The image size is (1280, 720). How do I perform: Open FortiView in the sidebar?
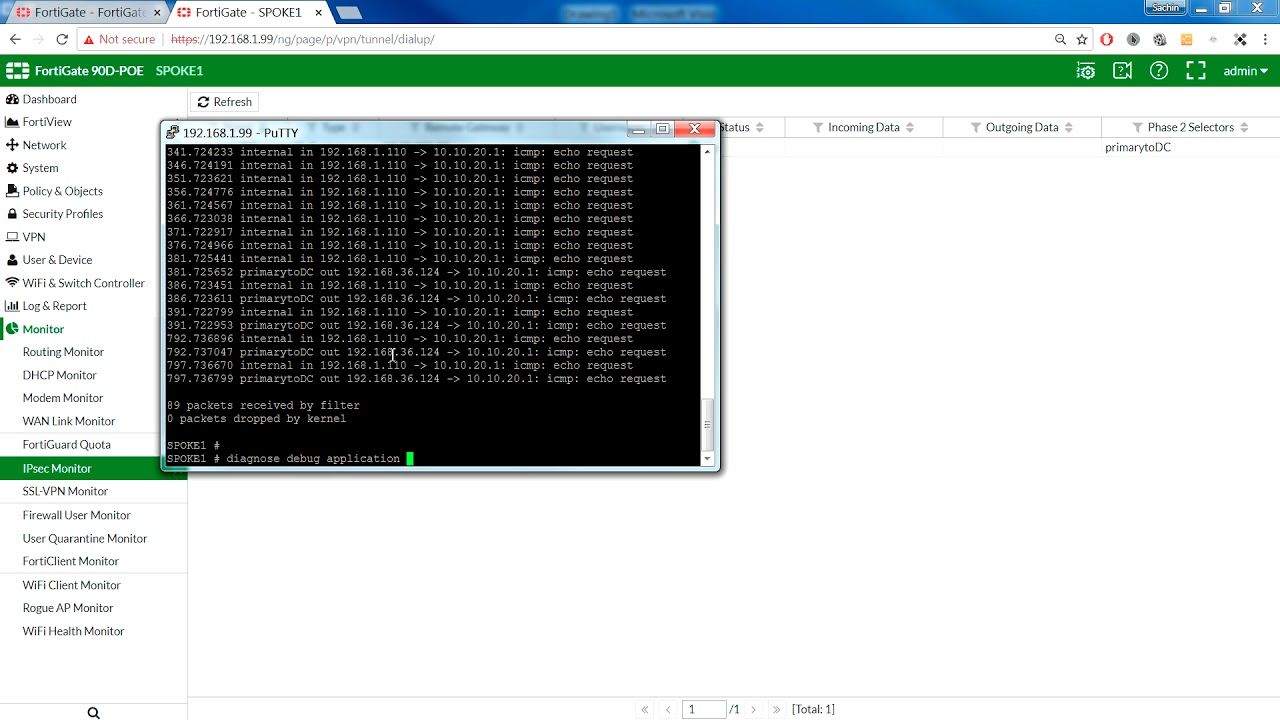(x=47, y=122)
